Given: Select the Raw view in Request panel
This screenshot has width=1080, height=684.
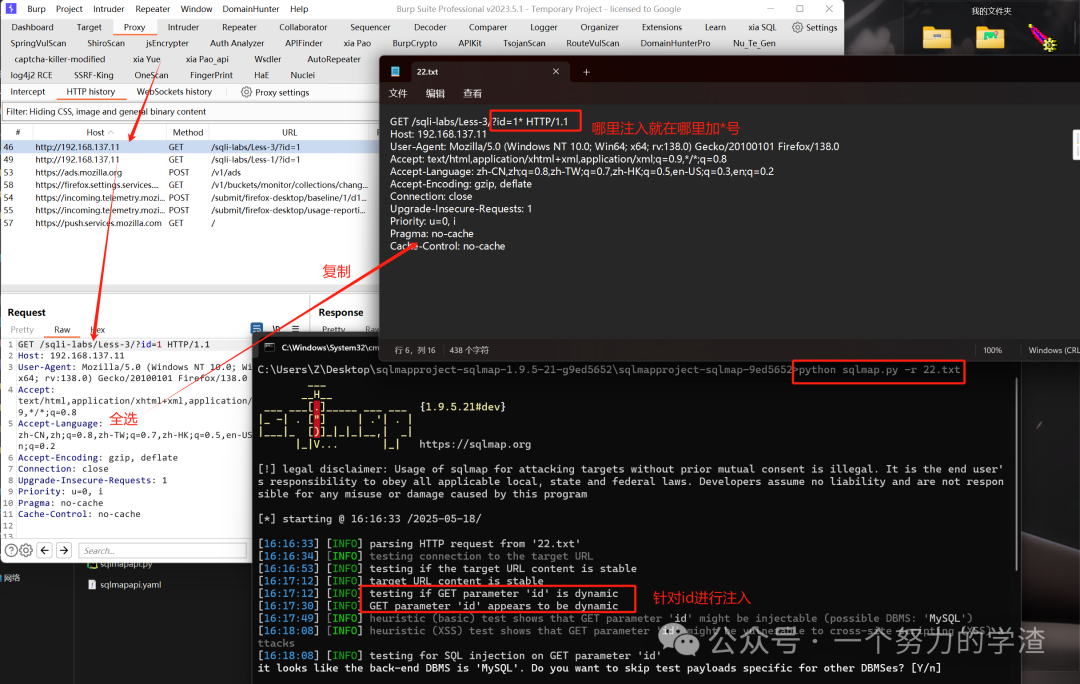Looking at the screenshot, I should 62,329.
